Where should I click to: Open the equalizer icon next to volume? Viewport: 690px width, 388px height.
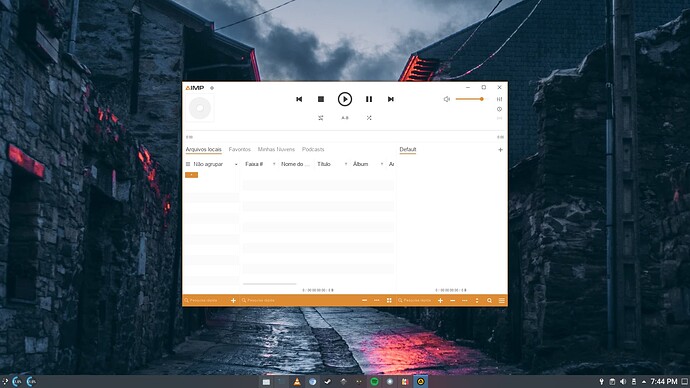(499, 99)
